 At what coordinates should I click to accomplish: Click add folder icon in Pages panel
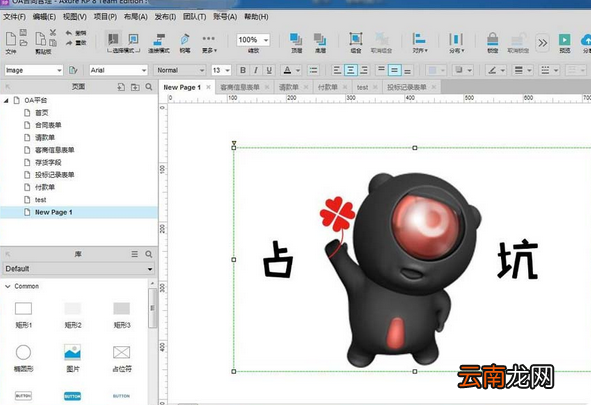135,87
